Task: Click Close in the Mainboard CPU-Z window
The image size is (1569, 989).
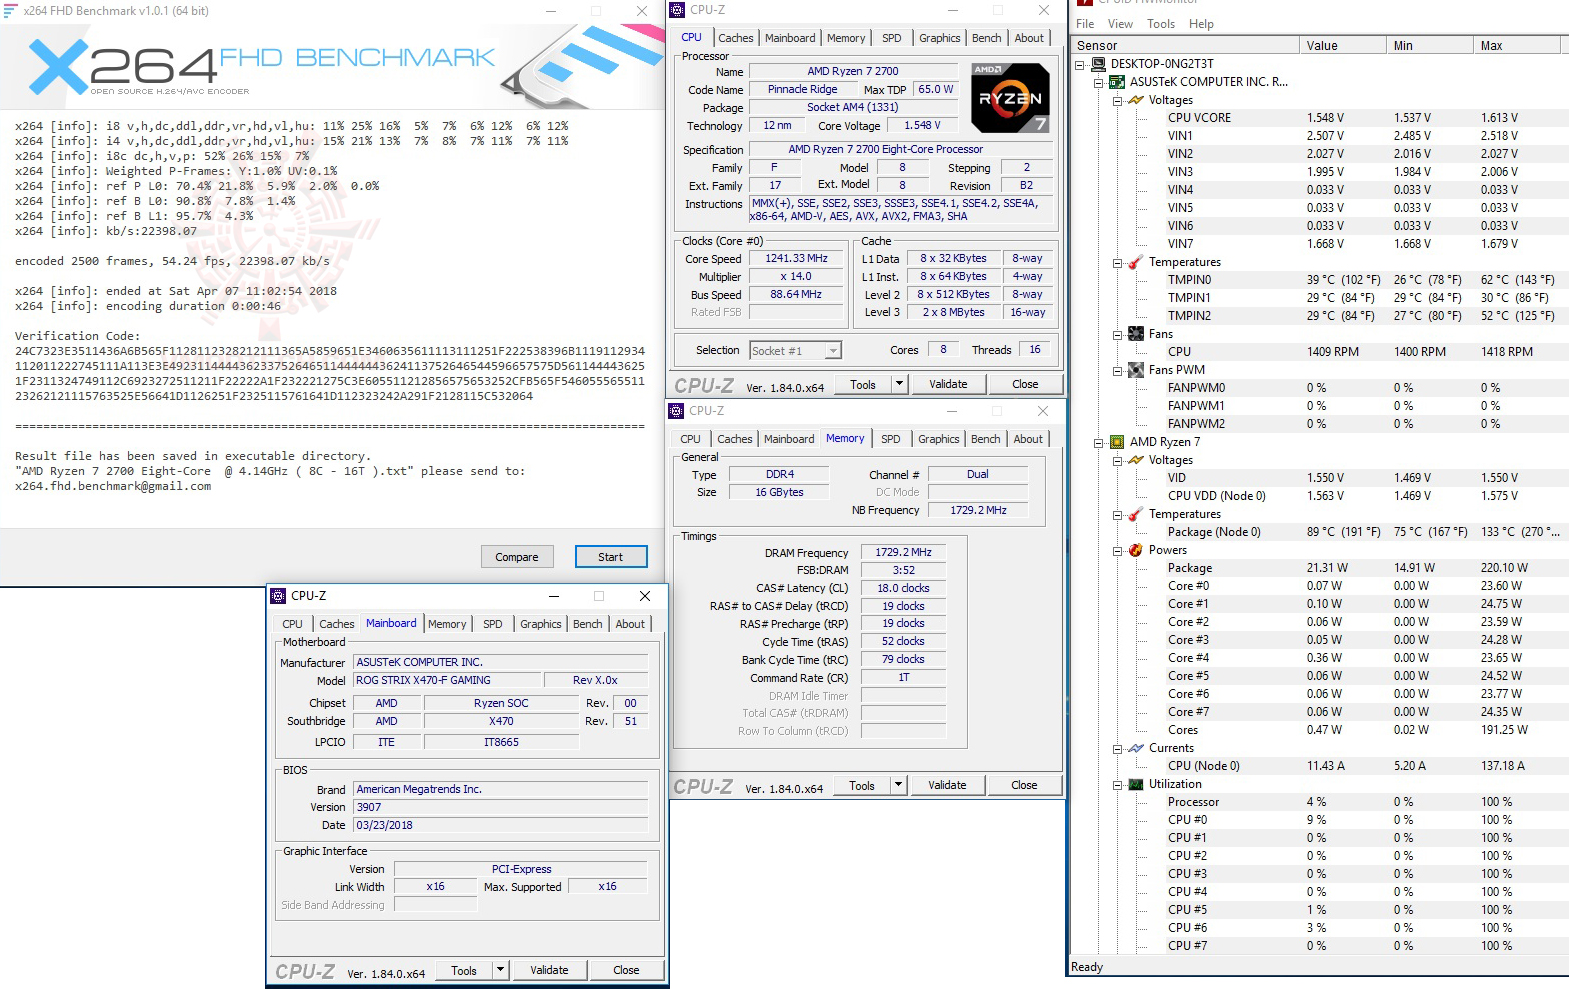Action: pyautogui.click(x=626, y=970)
